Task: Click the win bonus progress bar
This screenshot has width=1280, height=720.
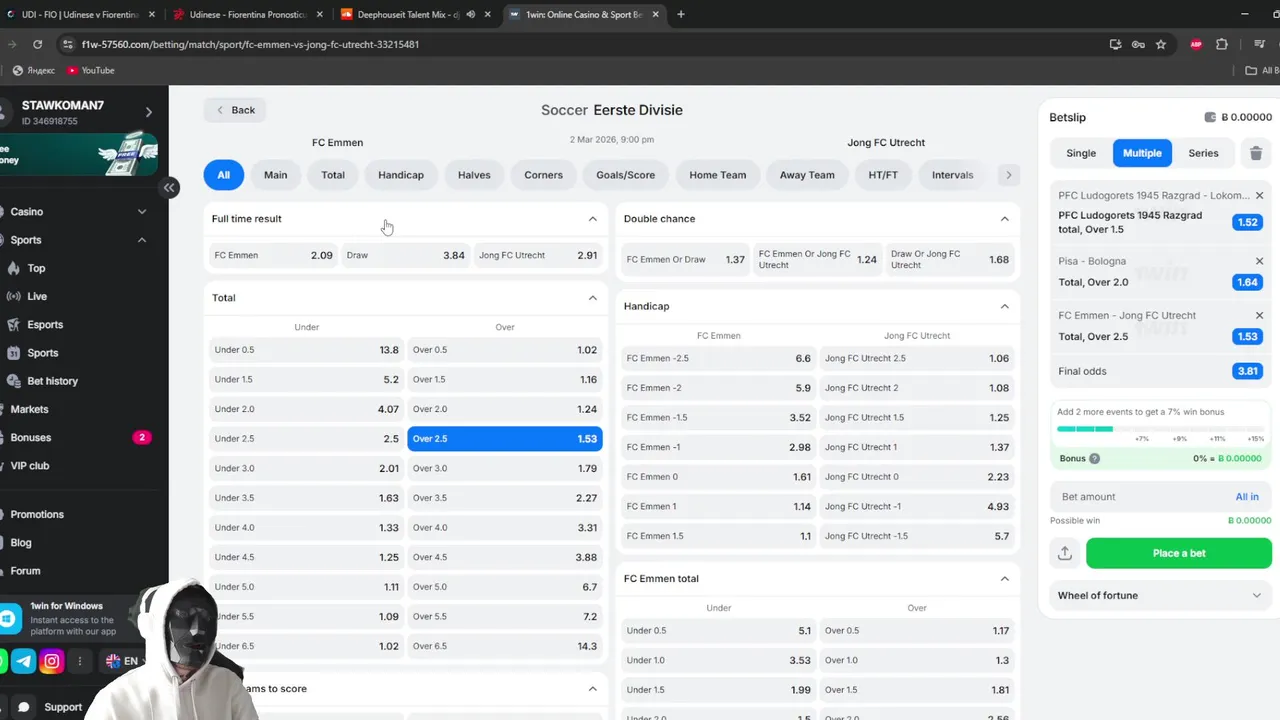Action: click(1160, 429)
